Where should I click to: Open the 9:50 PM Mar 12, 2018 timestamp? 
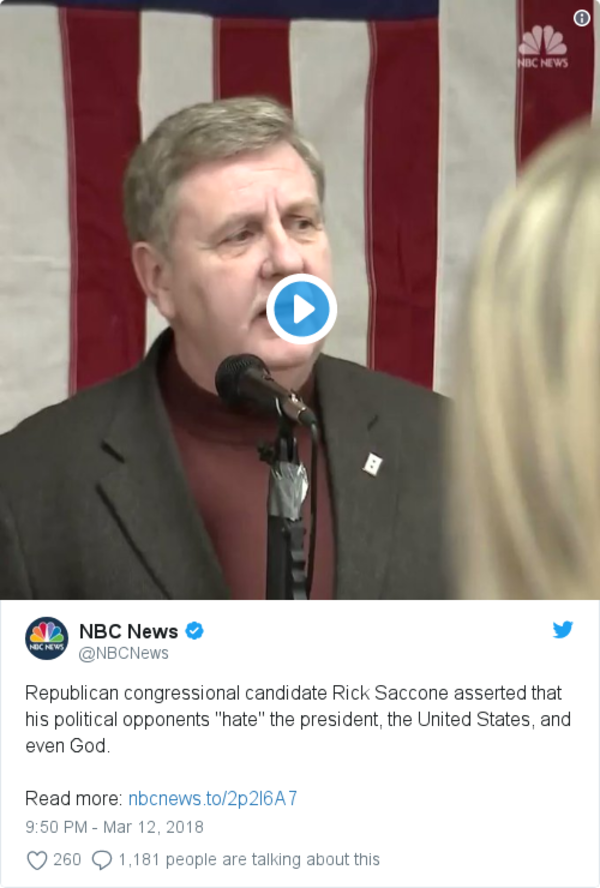pyautogui.click(x=114, y=827)
